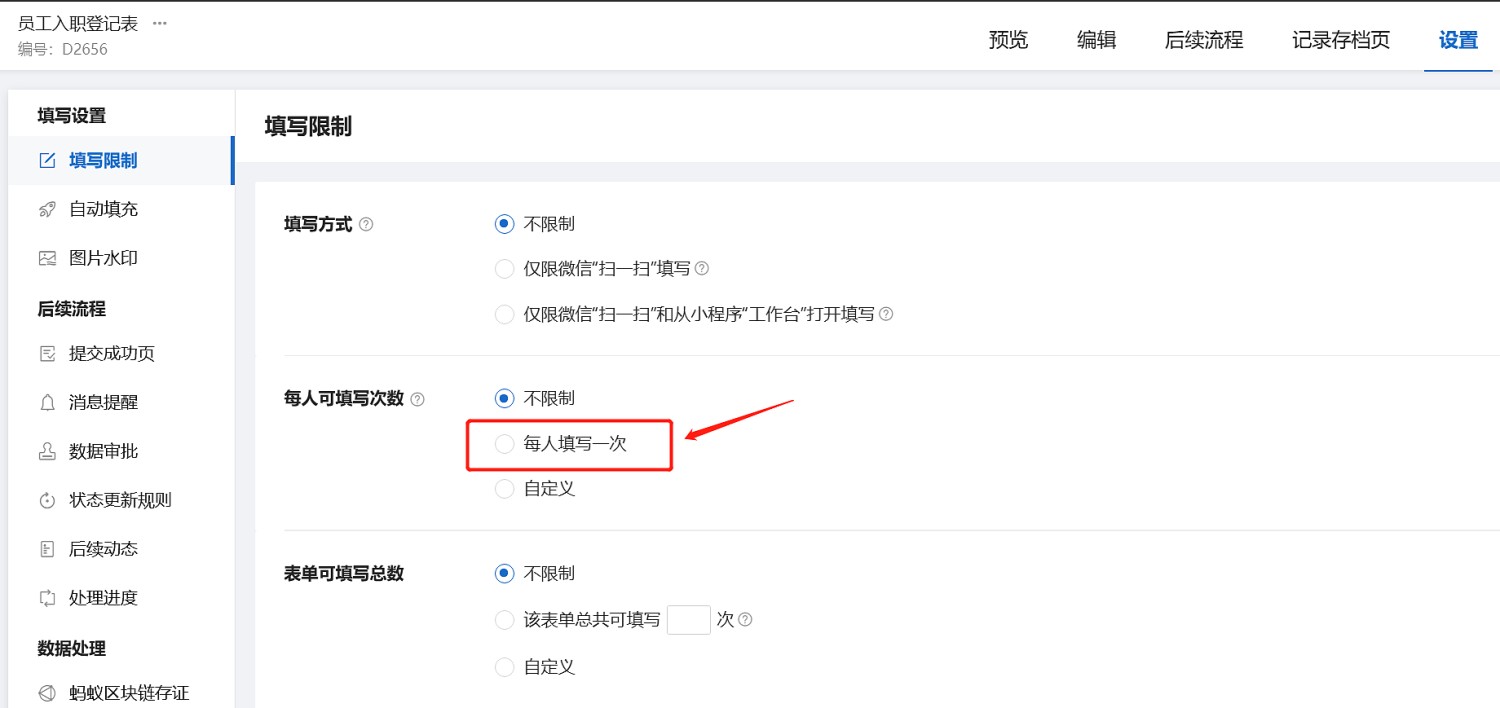Image resolution: width=1500 pixels, height=708 pixels.
Task: Click help icon after 仅限微信"扫一扫"填写
Action: tap(702, 269)
